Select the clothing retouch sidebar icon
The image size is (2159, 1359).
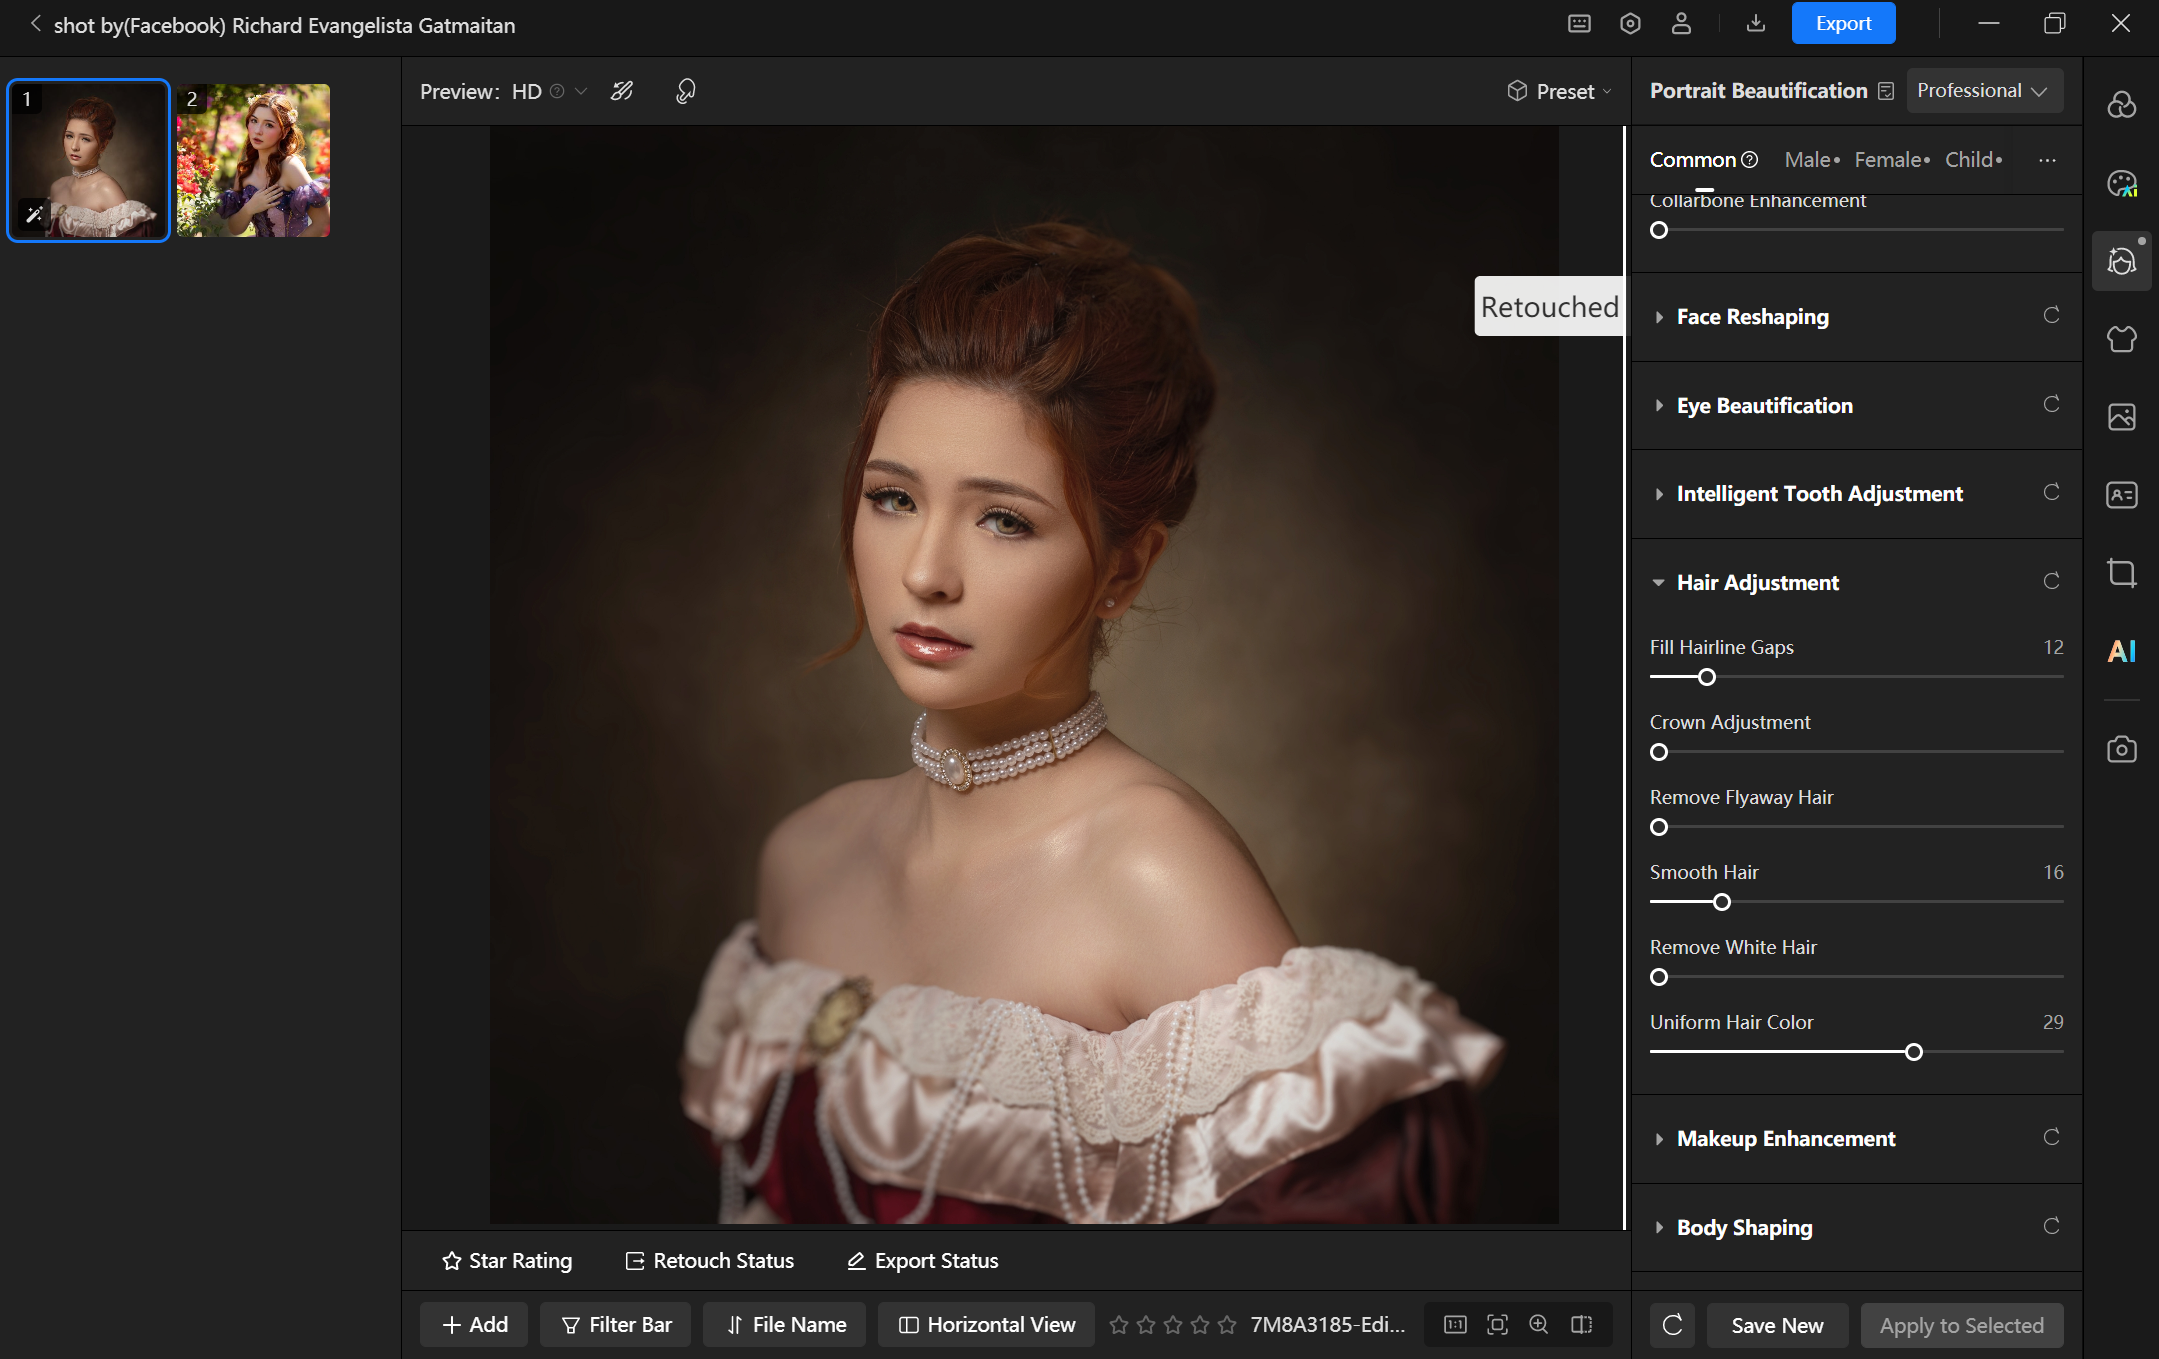(2121, 339)
